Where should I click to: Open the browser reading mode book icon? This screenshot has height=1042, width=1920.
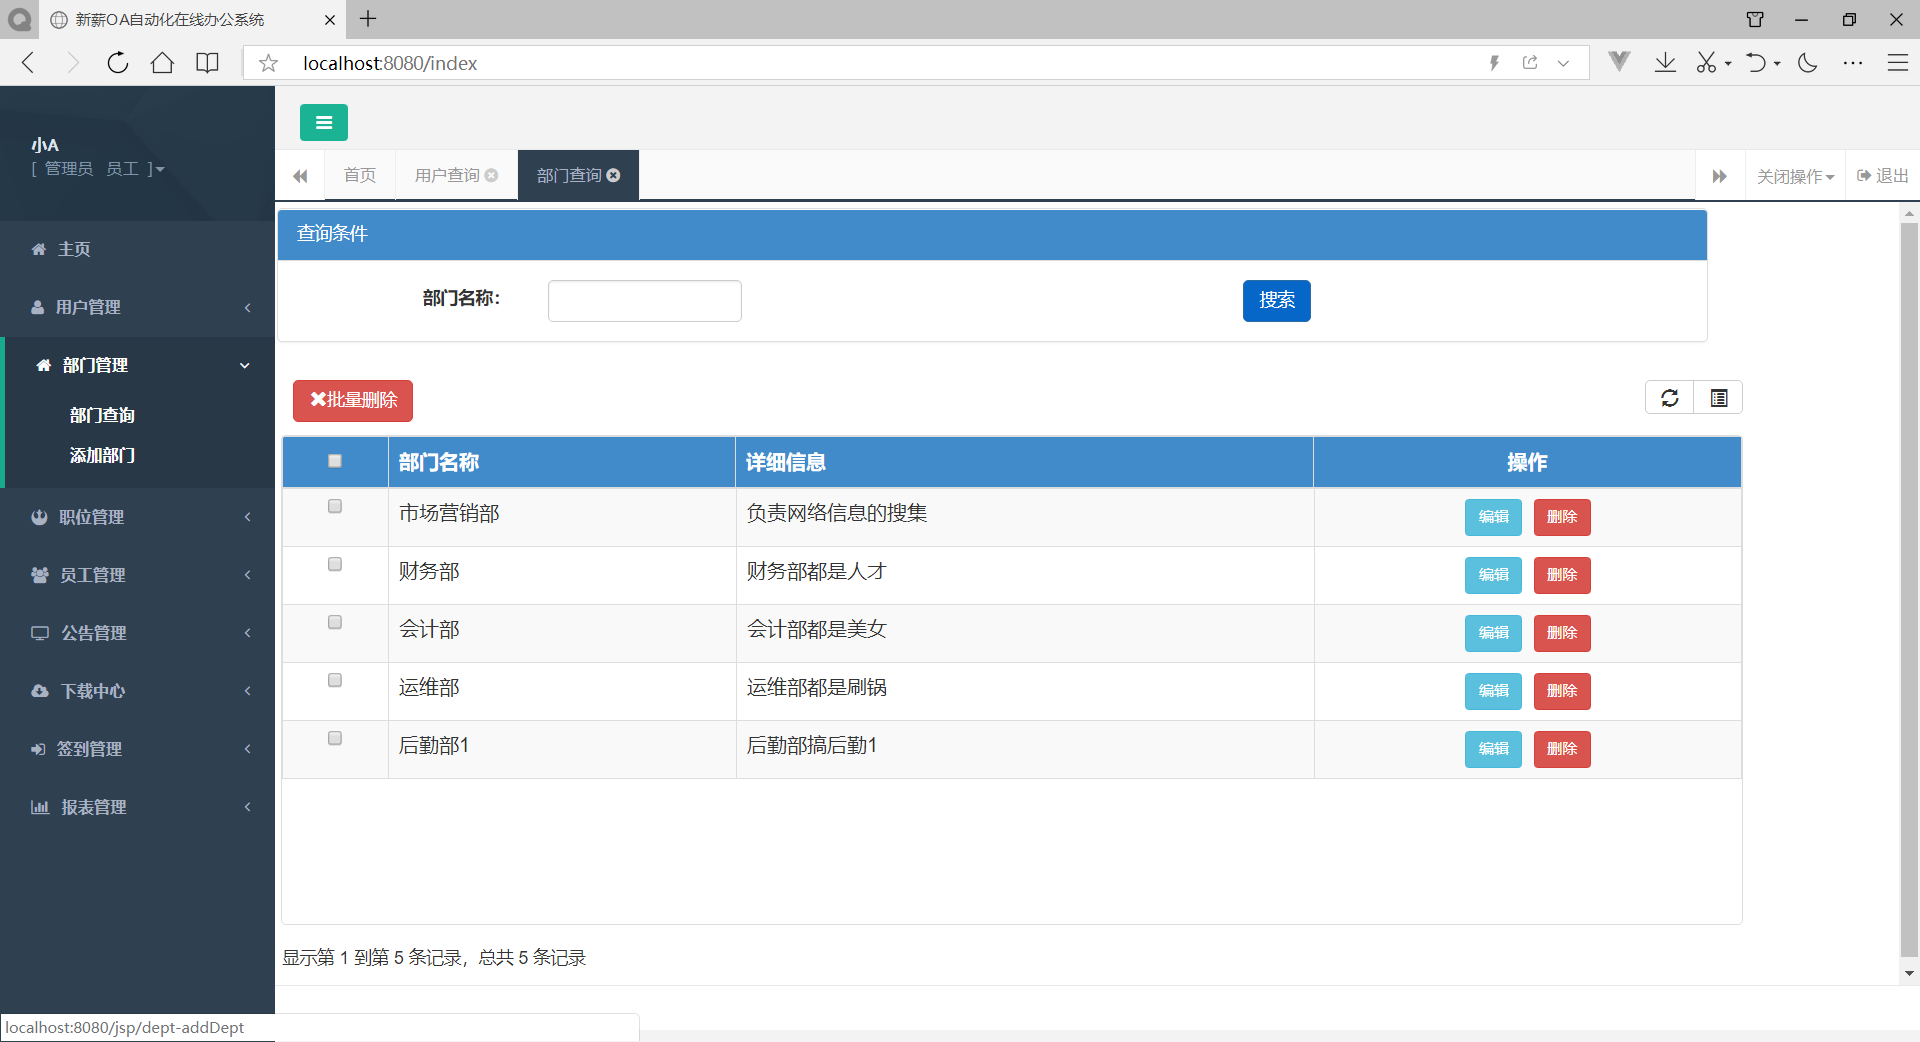click(x=207, y=63)
